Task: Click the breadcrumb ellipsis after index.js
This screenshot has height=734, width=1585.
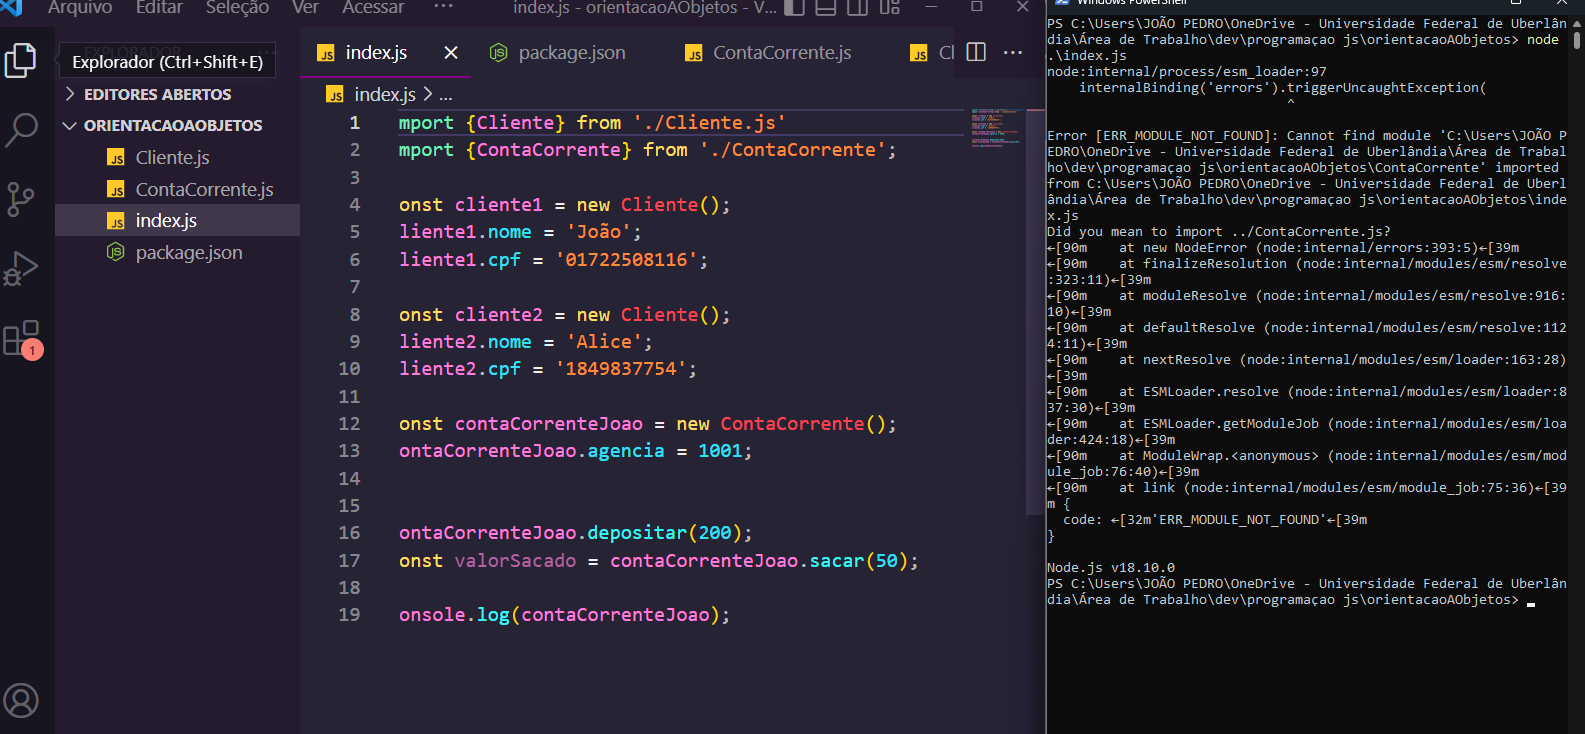Action: click(x=446, y=95)
